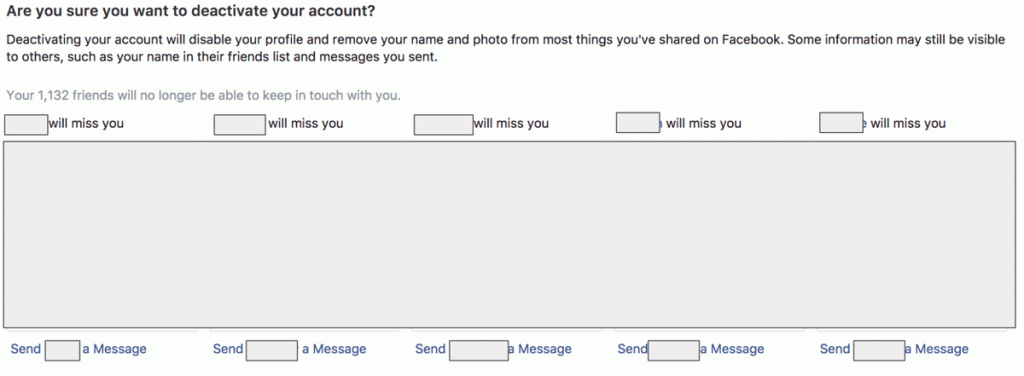Open the rightmost "Send a Message" link
The image size is (1024, 376).
click(x=894, y=349)
